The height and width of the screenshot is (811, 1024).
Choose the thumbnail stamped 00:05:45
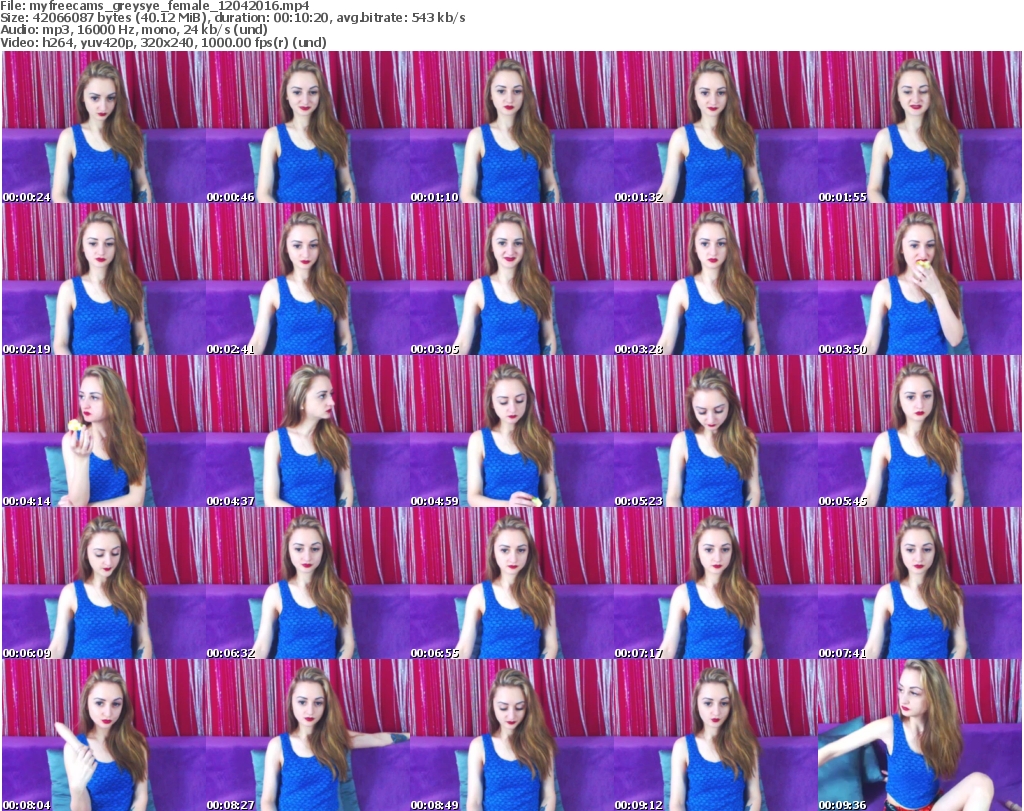pyautogui.click(x=919, y=431)
